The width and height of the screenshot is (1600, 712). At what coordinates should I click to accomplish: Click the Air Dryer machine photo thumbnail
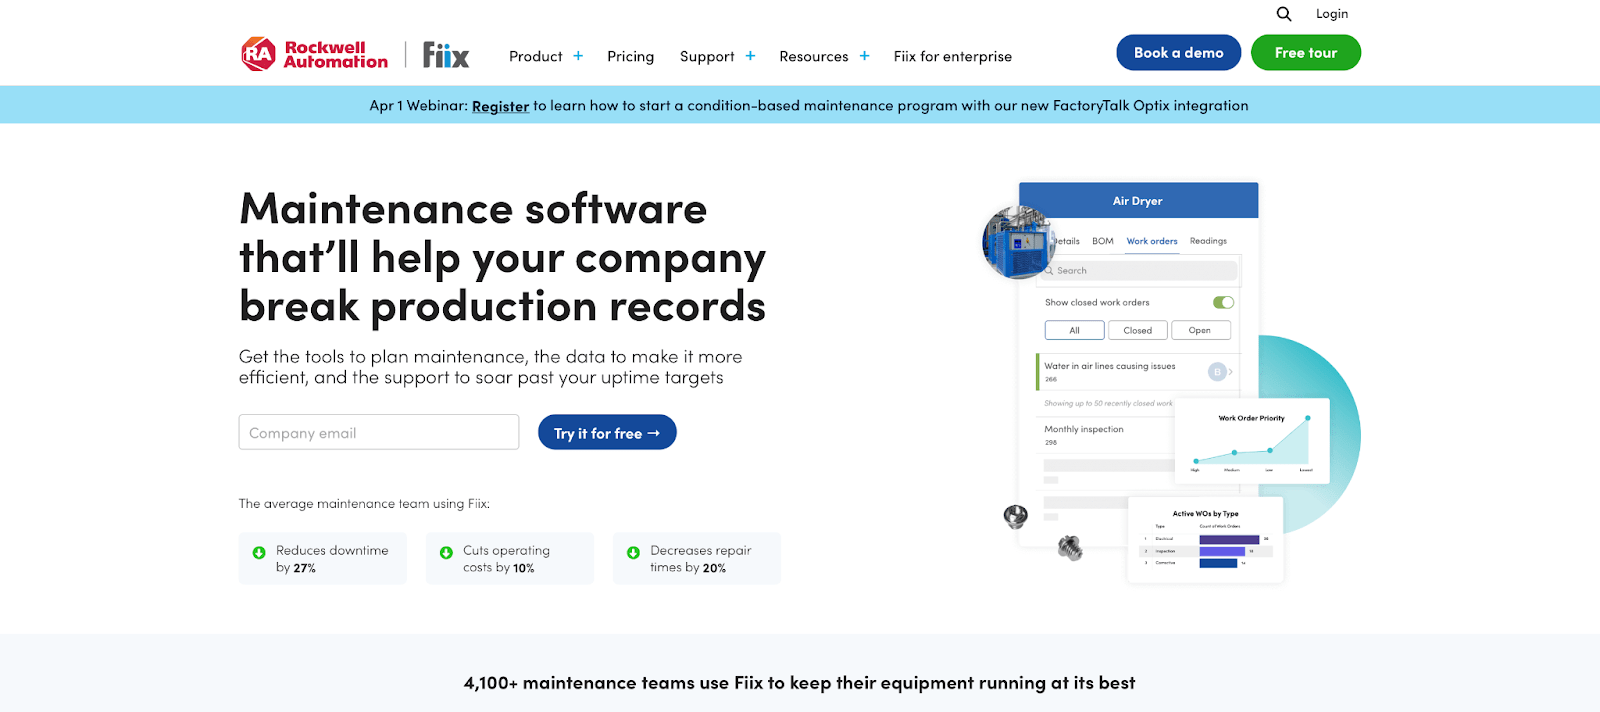(1018, 242)
